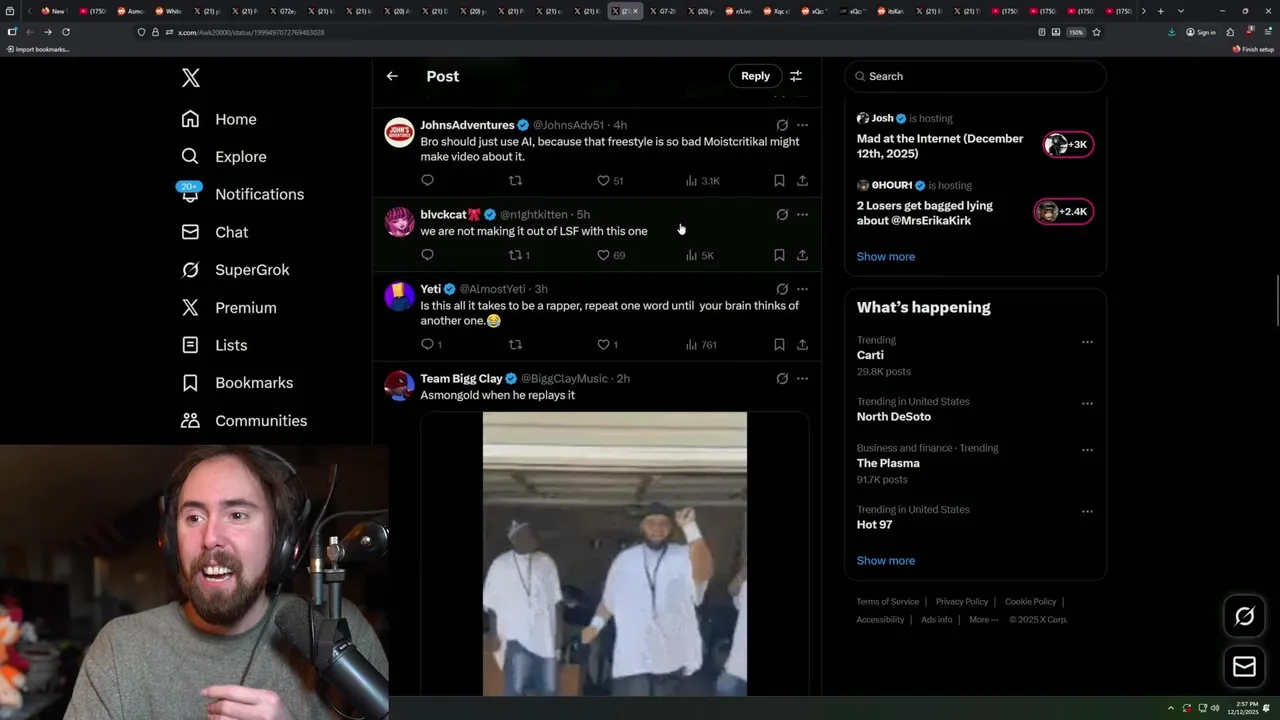
Task: Open Grok icon on blvckcat post
Action: pyautogui.click(x=782, y=214)
